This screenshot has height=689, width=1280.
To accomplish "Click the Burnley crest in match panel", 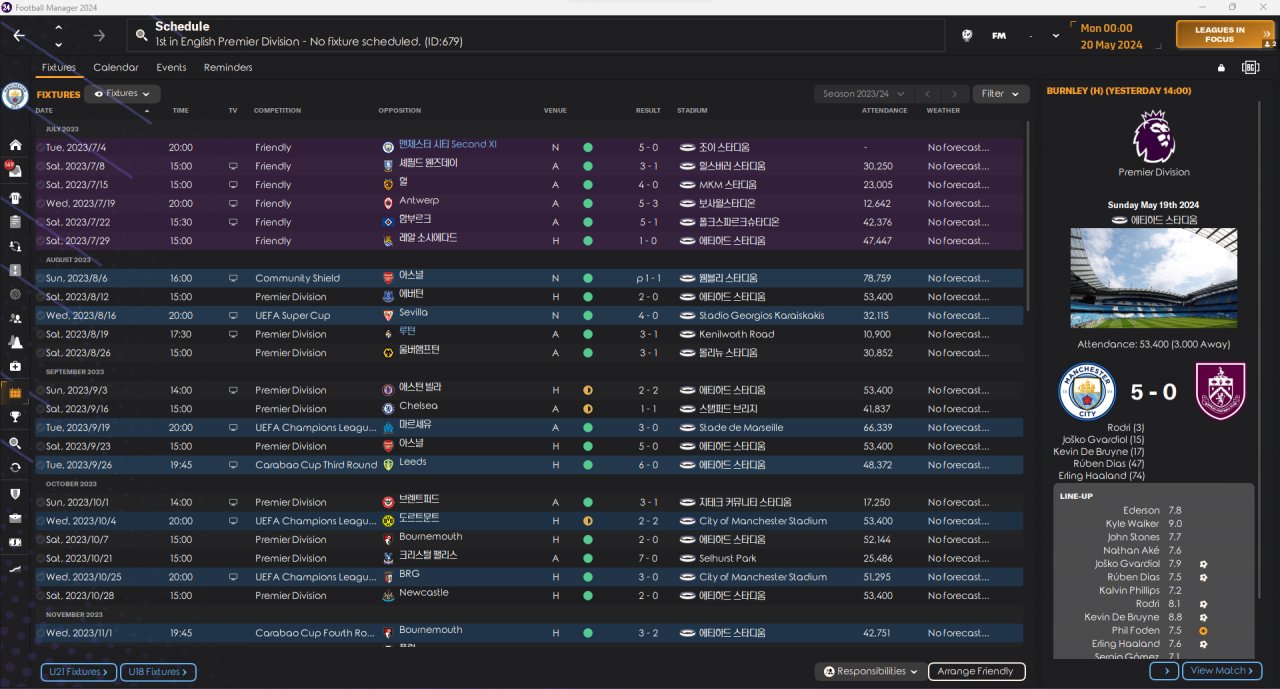I will pyautogui.click(x=1220, y=391).
